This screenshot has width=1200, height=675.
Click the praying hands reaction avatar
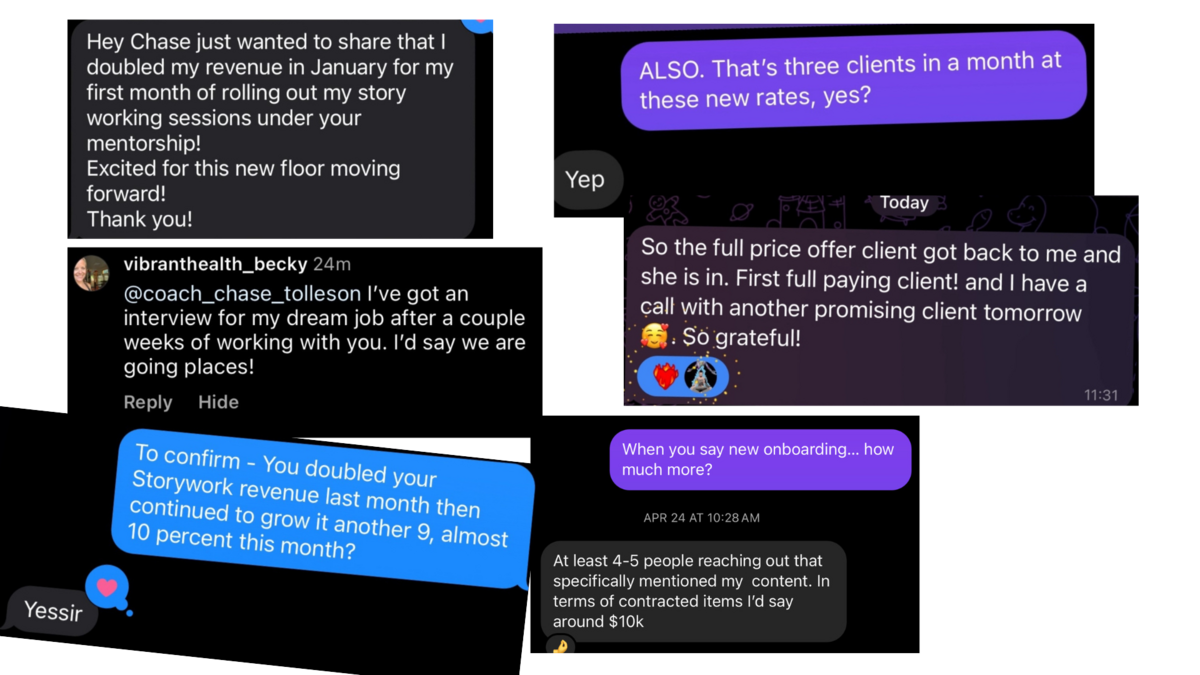(701, 376)
